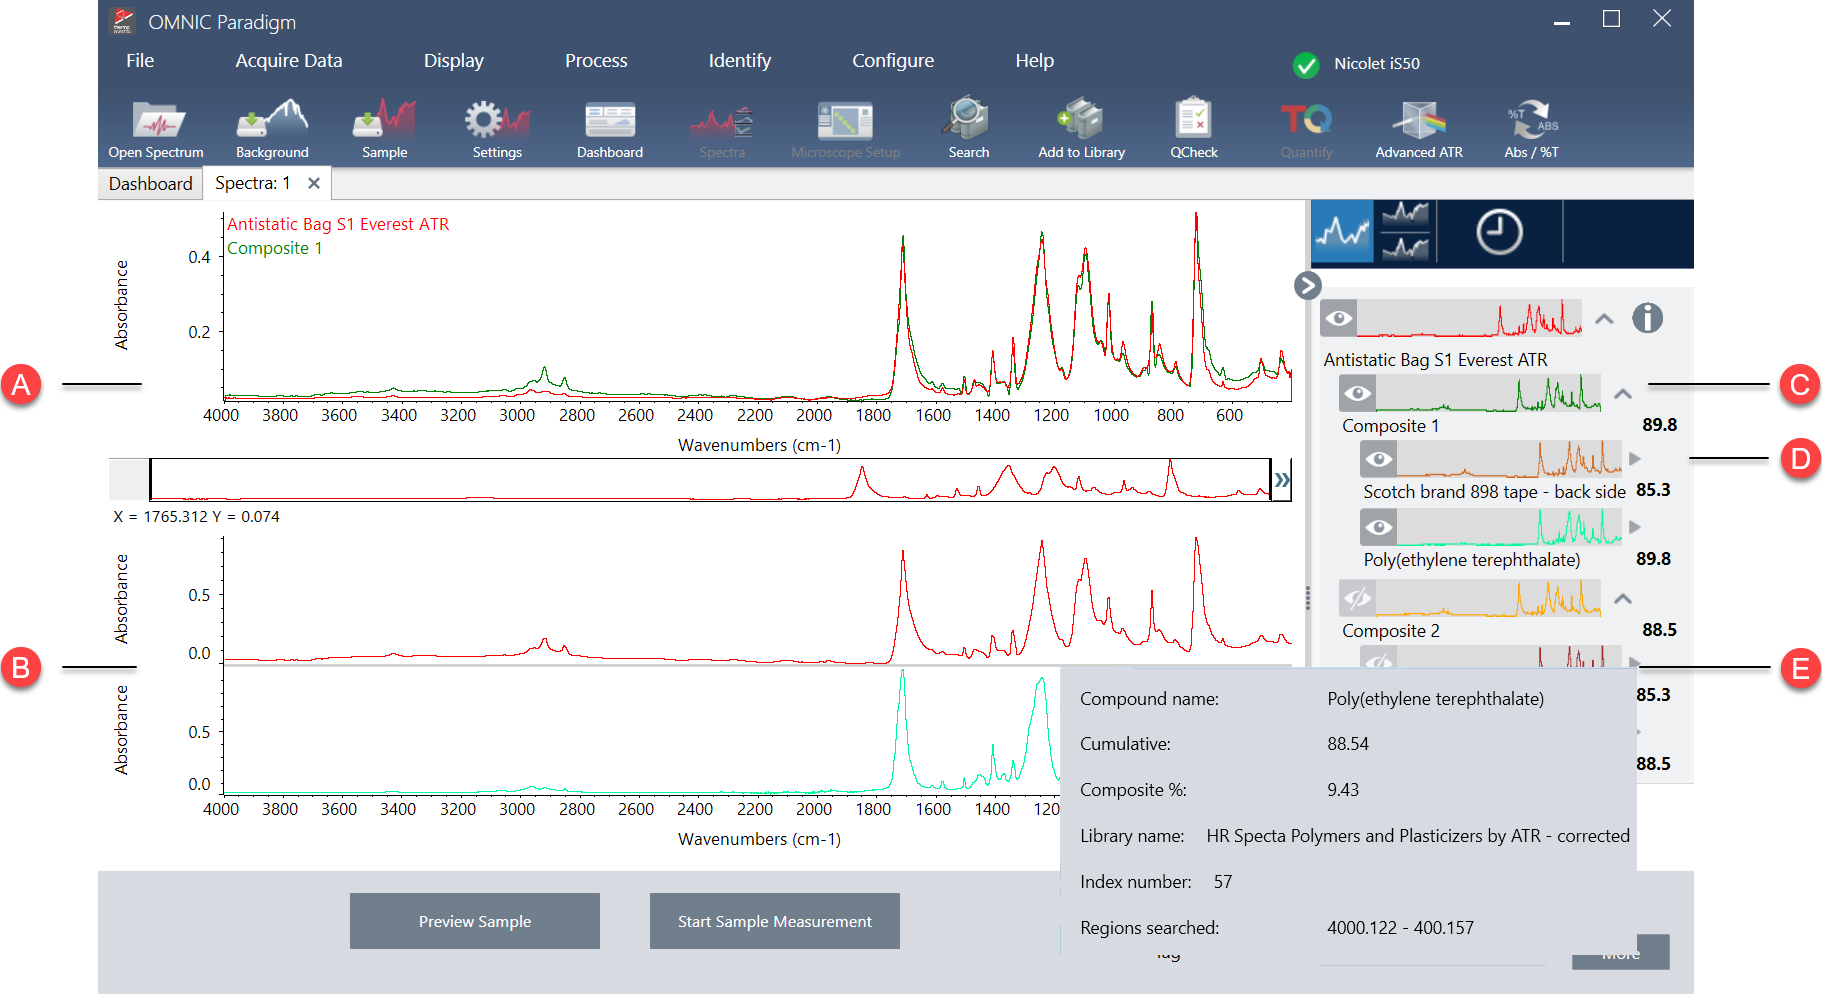Screen dimensions: 1822x994
Task: Open the Help menu
Action: point(1035,61)
